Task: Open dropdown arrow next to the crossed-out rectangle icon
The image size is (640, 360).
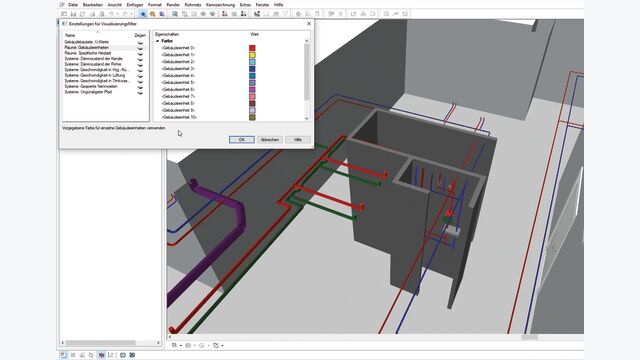Action: click(x=222, y=346)
